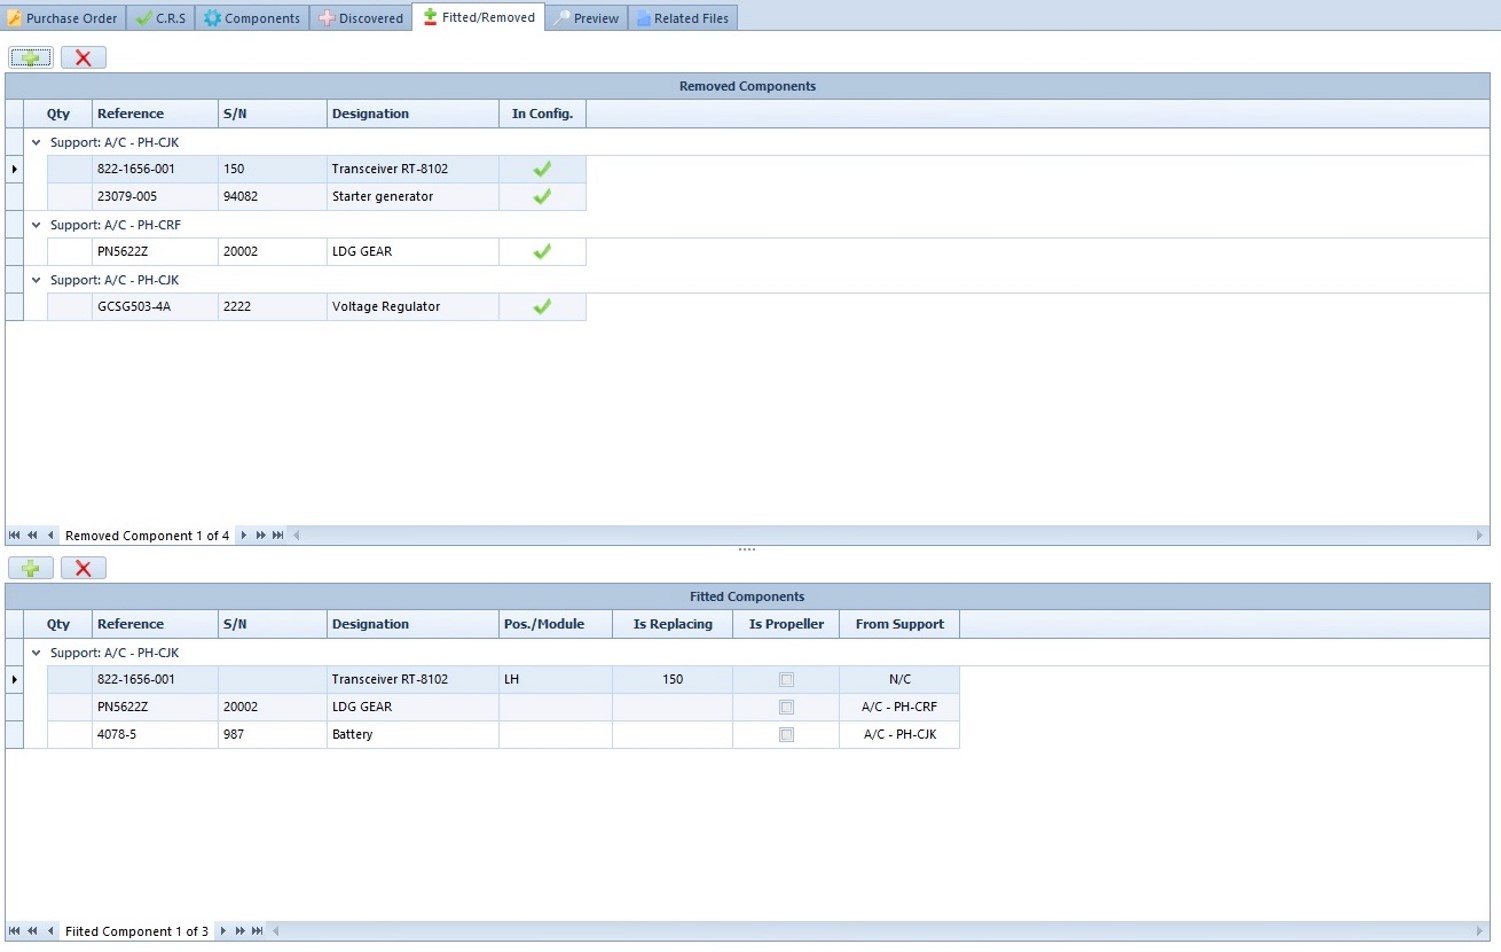Sort removed components by In Config. header
1501x952 pixels.
542,114
